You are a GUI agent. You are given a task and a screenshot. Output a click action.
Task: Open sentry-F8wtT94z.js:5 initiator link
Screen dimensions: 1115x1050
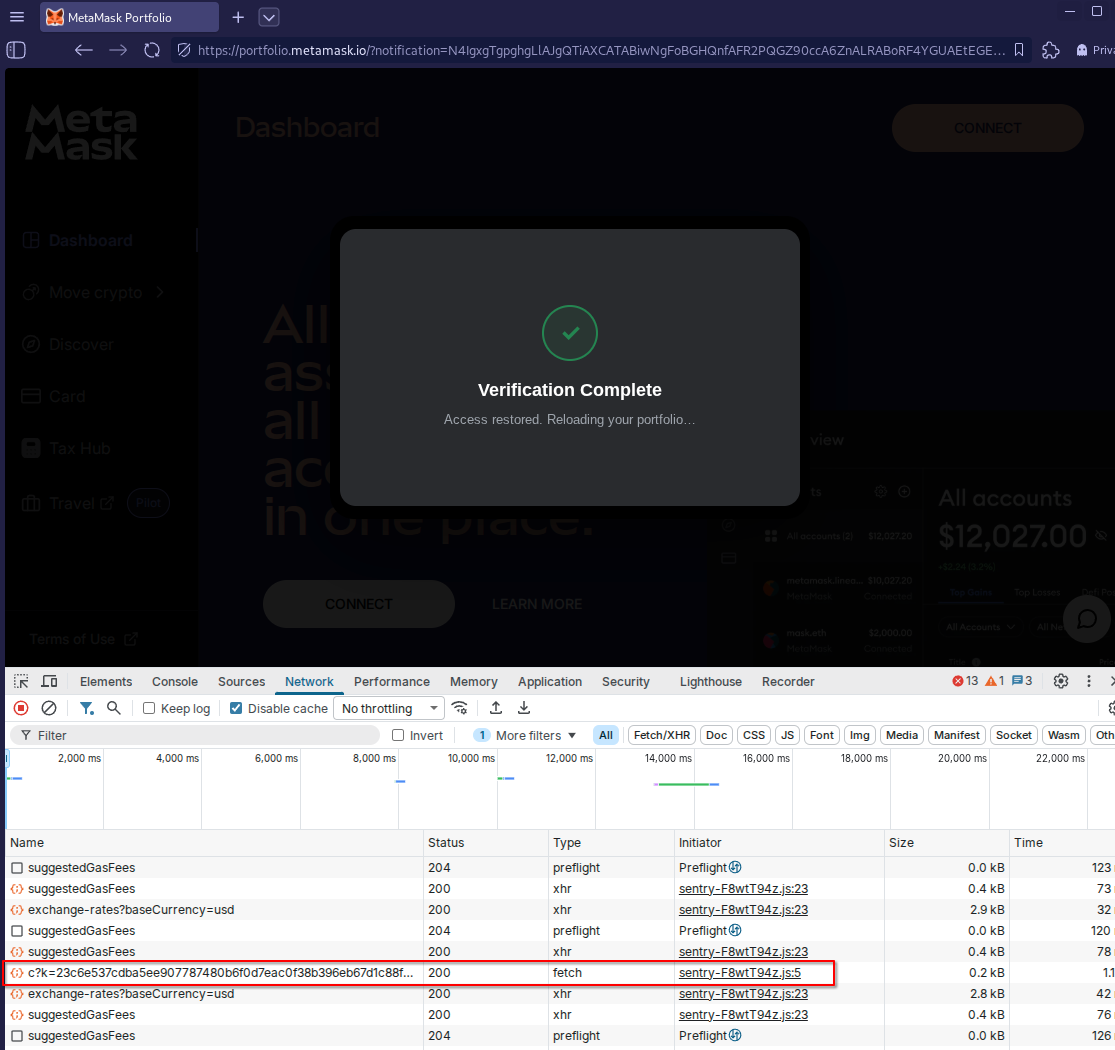click(x=740, y=973)
